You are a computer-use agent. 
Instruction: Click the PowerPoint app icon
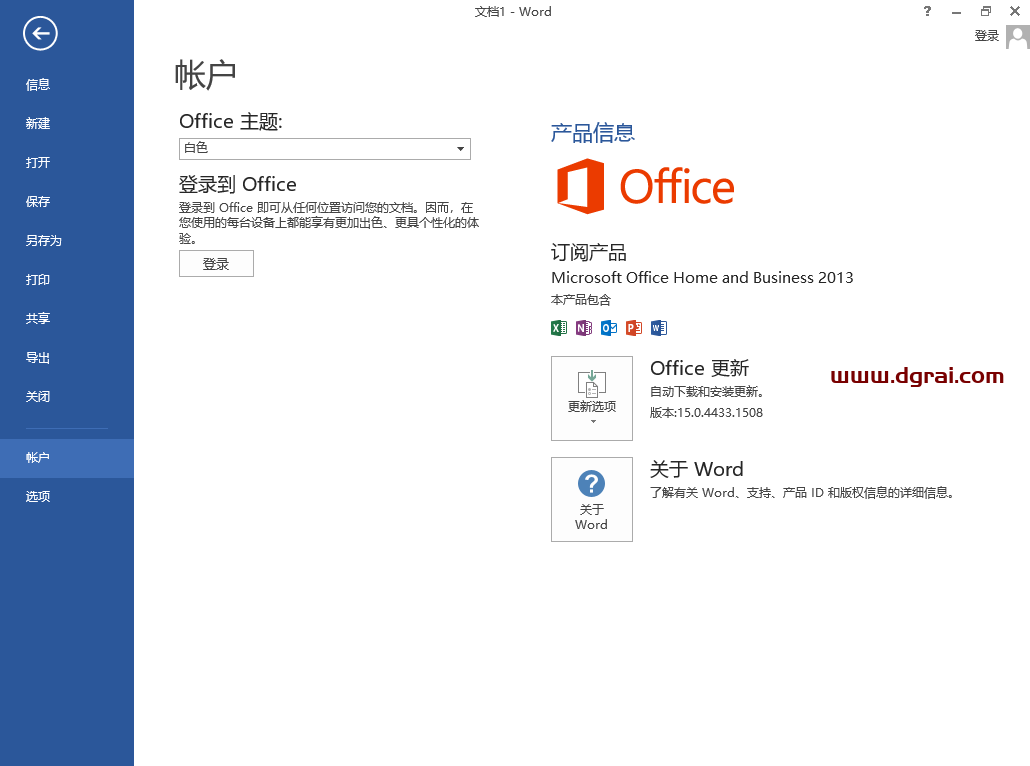tap(634, 328)
